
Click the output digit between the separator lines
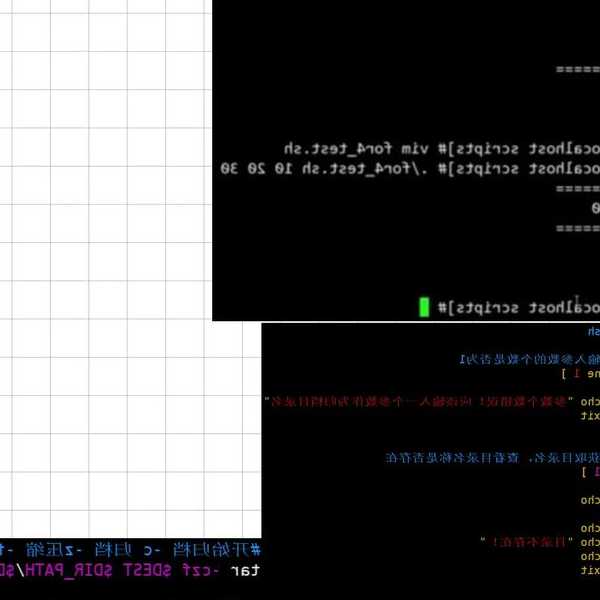tap(595, 208)
